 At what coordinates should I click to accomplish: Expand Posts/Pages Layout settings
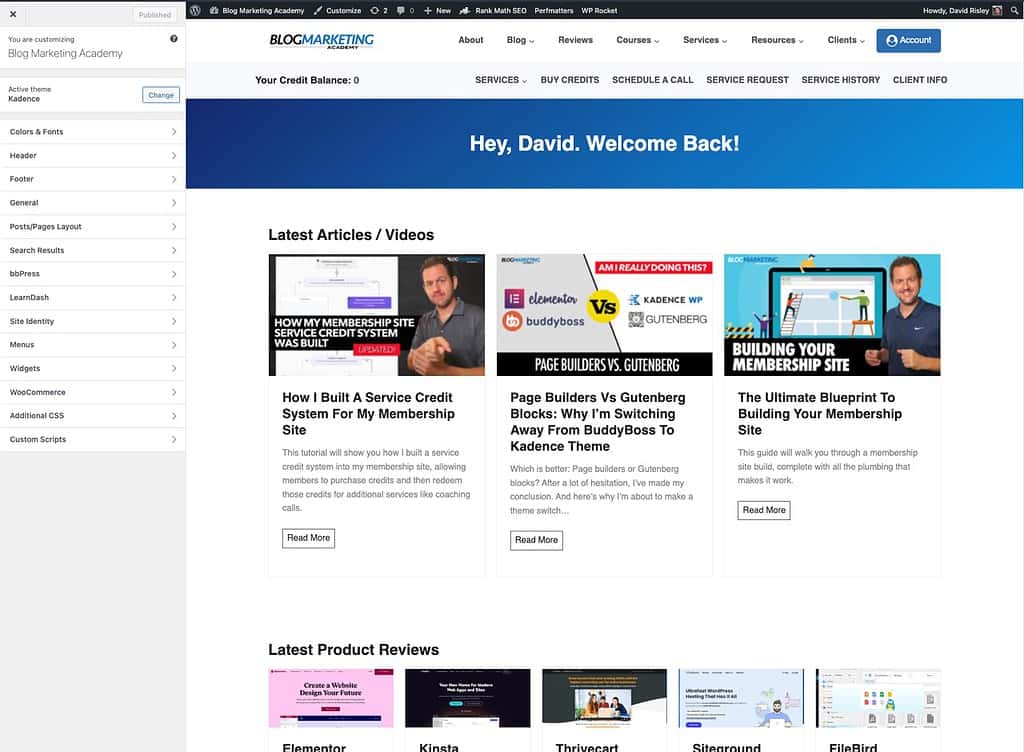point(93,227)
